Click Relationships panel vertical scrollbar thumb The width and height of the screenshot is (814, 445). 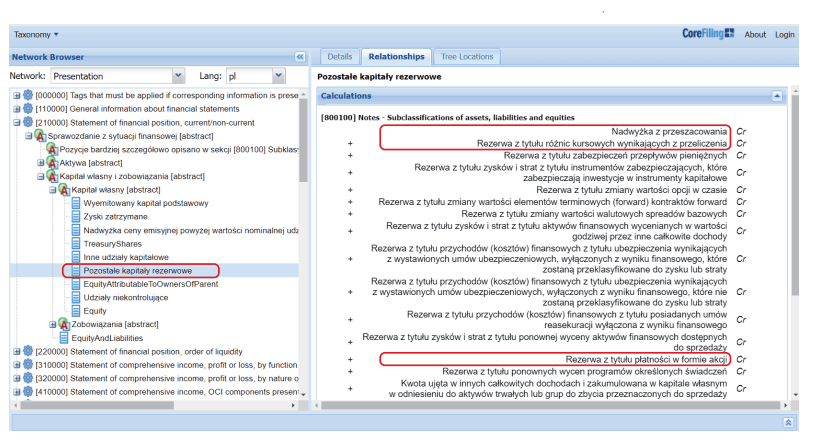pos(795,195)
